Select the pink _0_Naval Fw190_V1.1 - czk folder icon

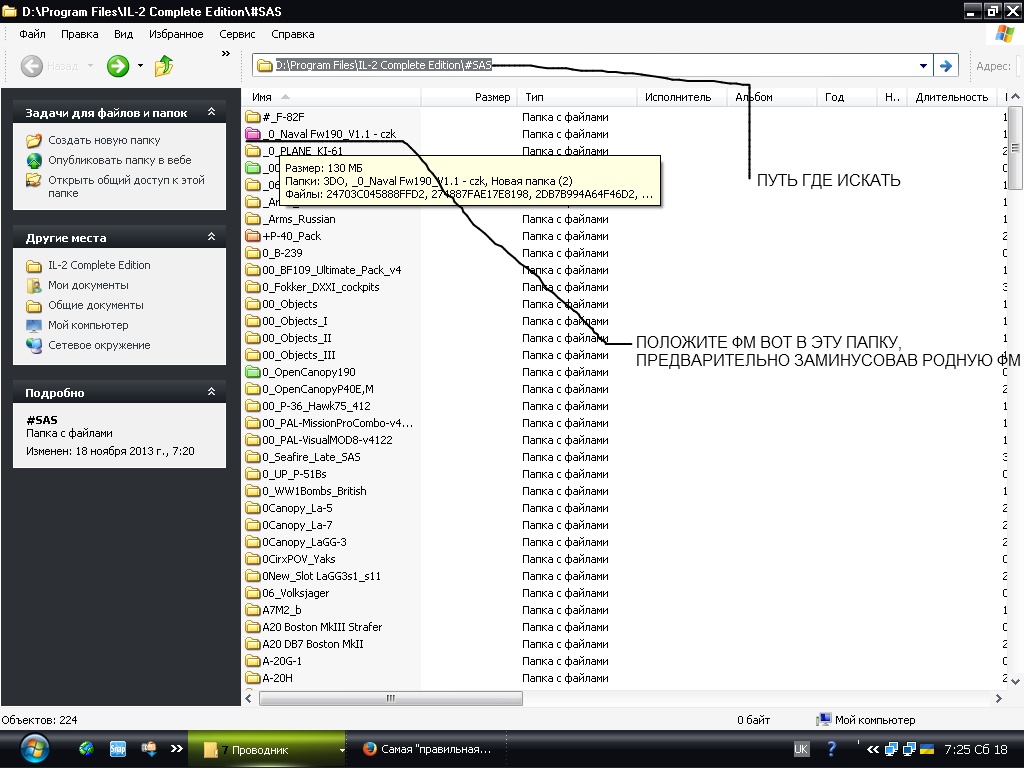(253, 134)
